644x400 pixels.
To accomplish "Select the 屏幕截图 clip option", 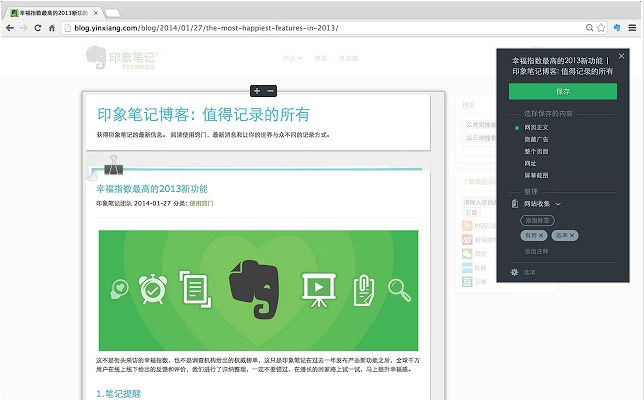I will pyautogui.click(x=536, y=175).
